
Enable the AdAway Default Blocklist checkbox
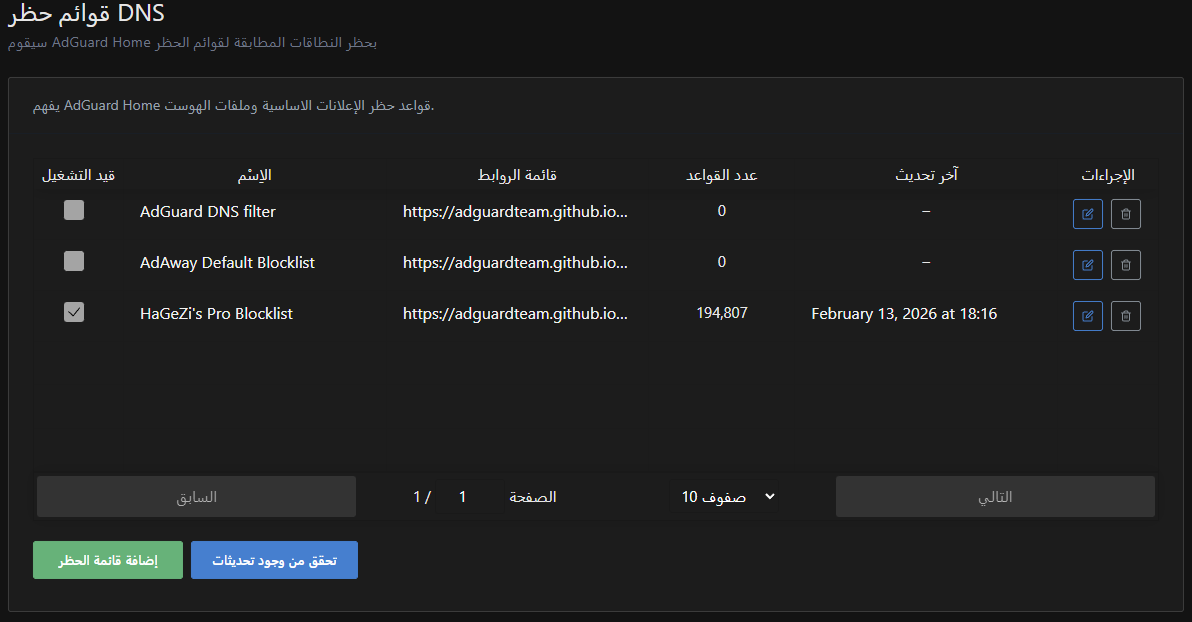tap(73, 261)
